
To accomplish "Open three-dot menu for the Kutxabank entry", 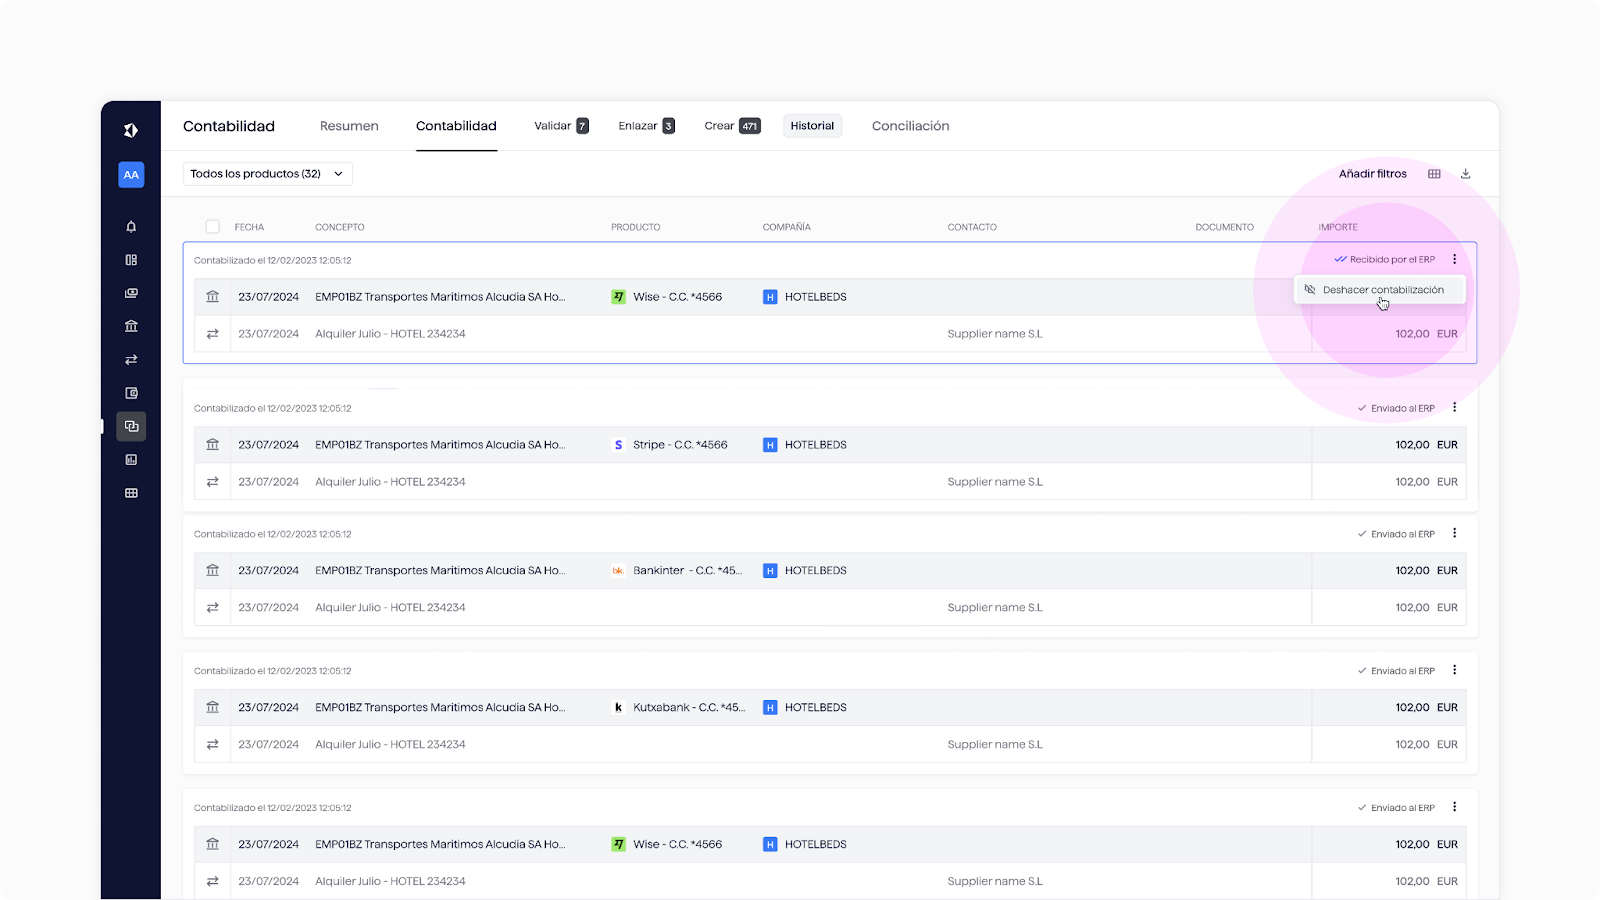I will pos(1454,671).
